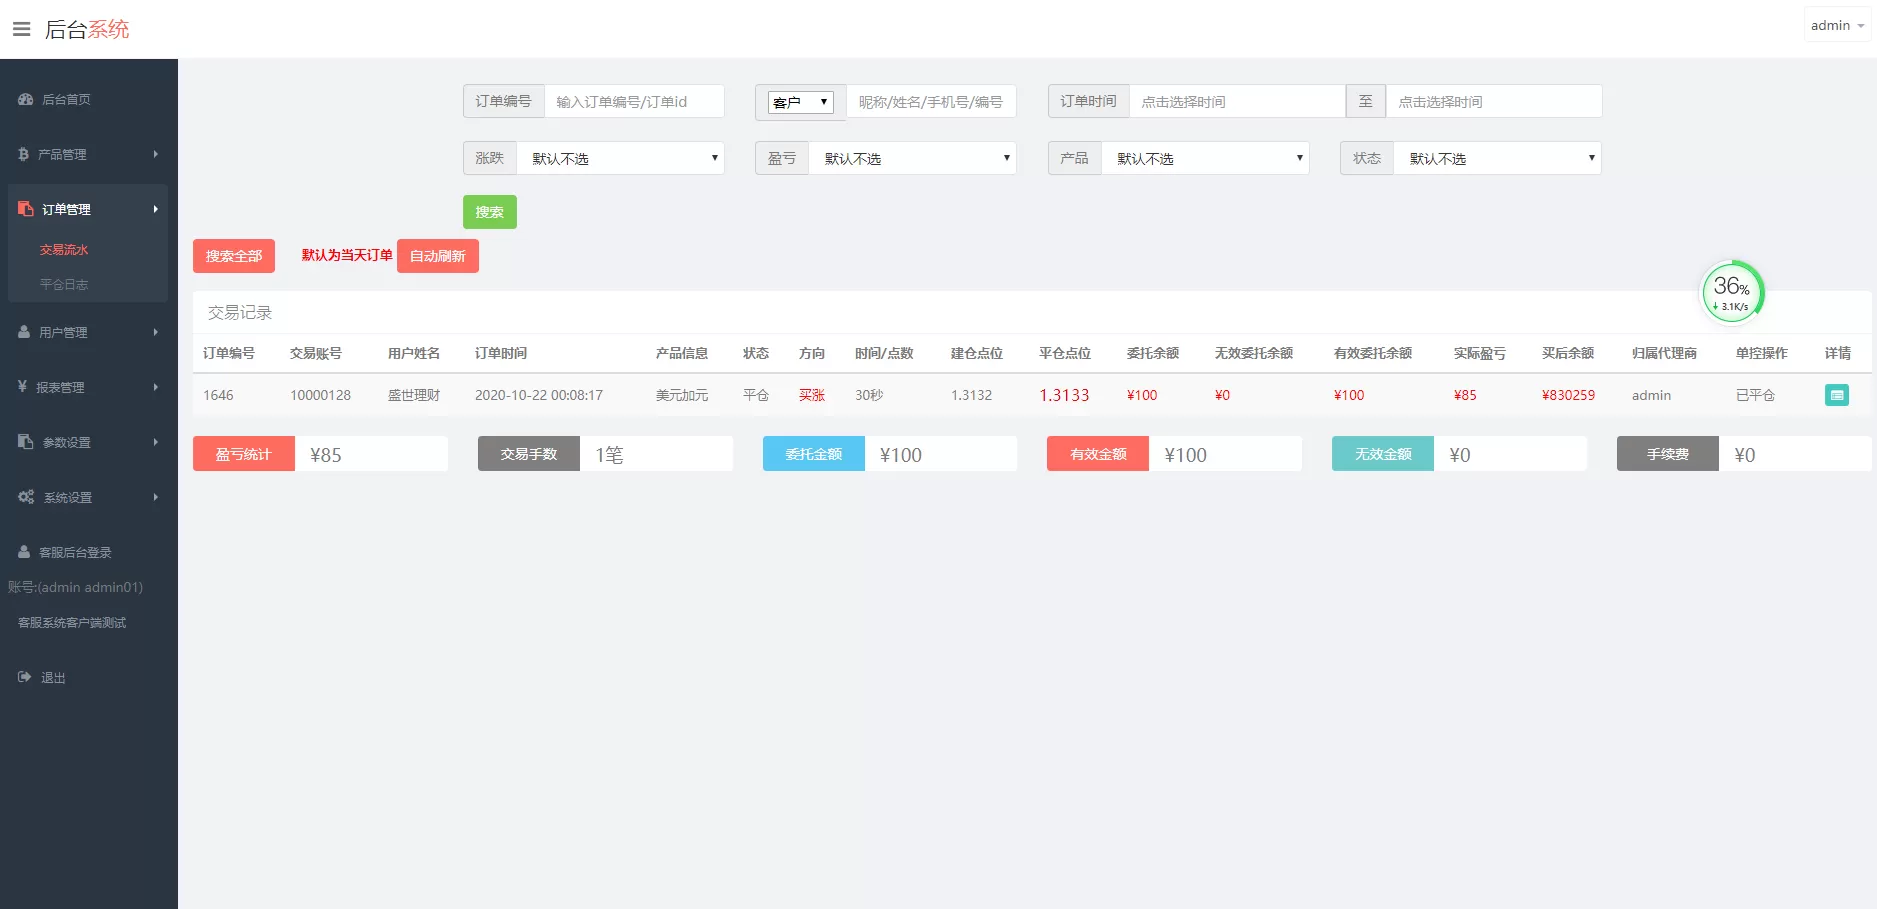Open the 涨跌 dropdown
Image resolution: width=1877 pixels, height=909 pixels.
click(x=620, y=158)
